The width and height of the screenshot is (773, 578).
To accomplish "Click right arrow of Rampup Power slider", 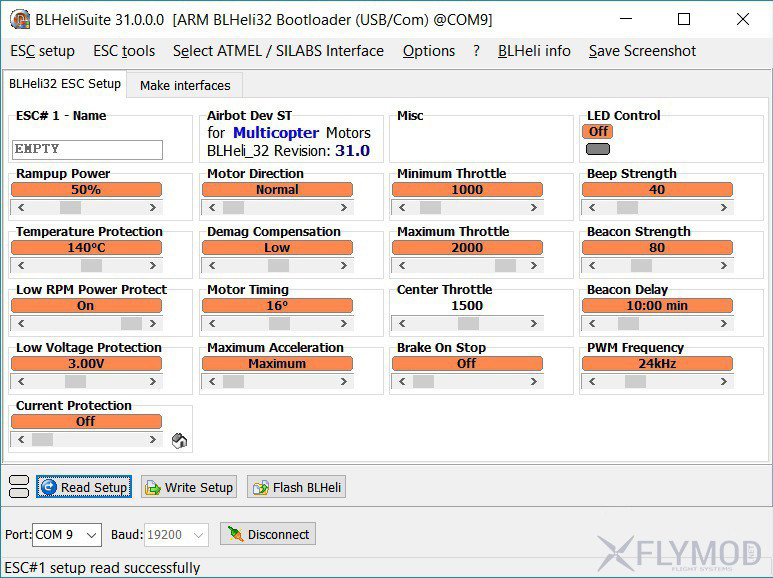I will 153,208.
